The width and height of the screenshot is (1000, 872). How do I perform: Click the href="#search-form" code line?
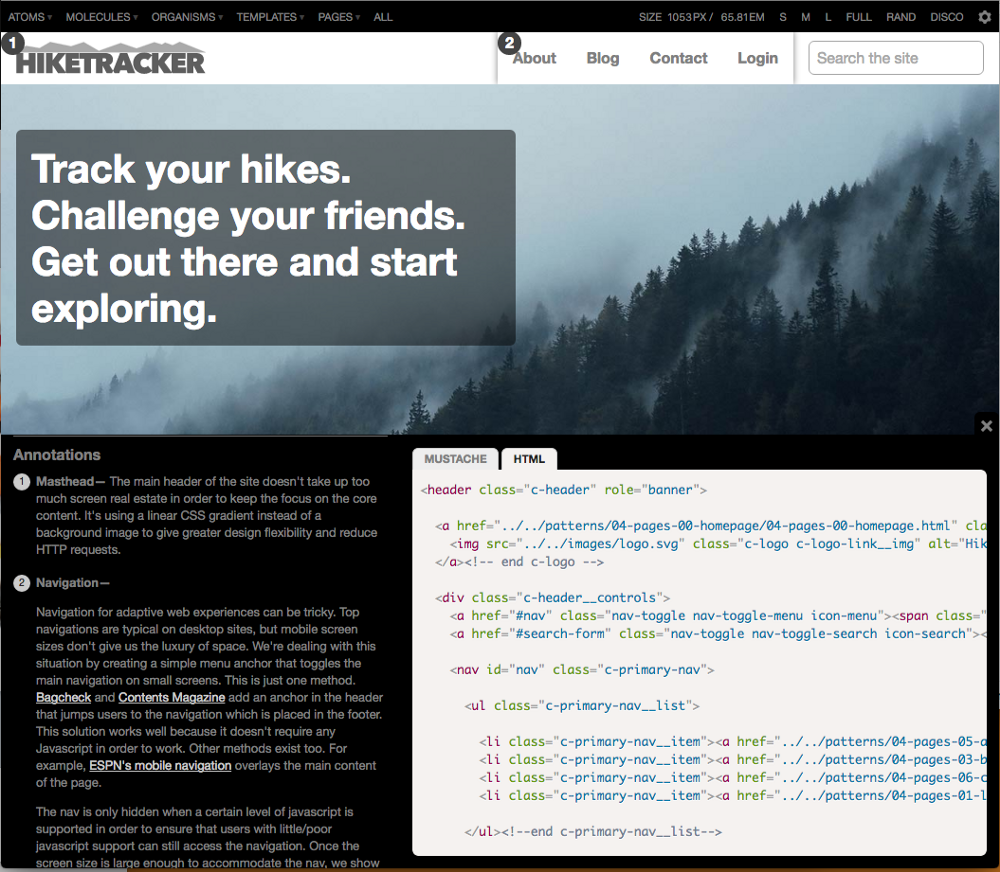click(717, 634)
